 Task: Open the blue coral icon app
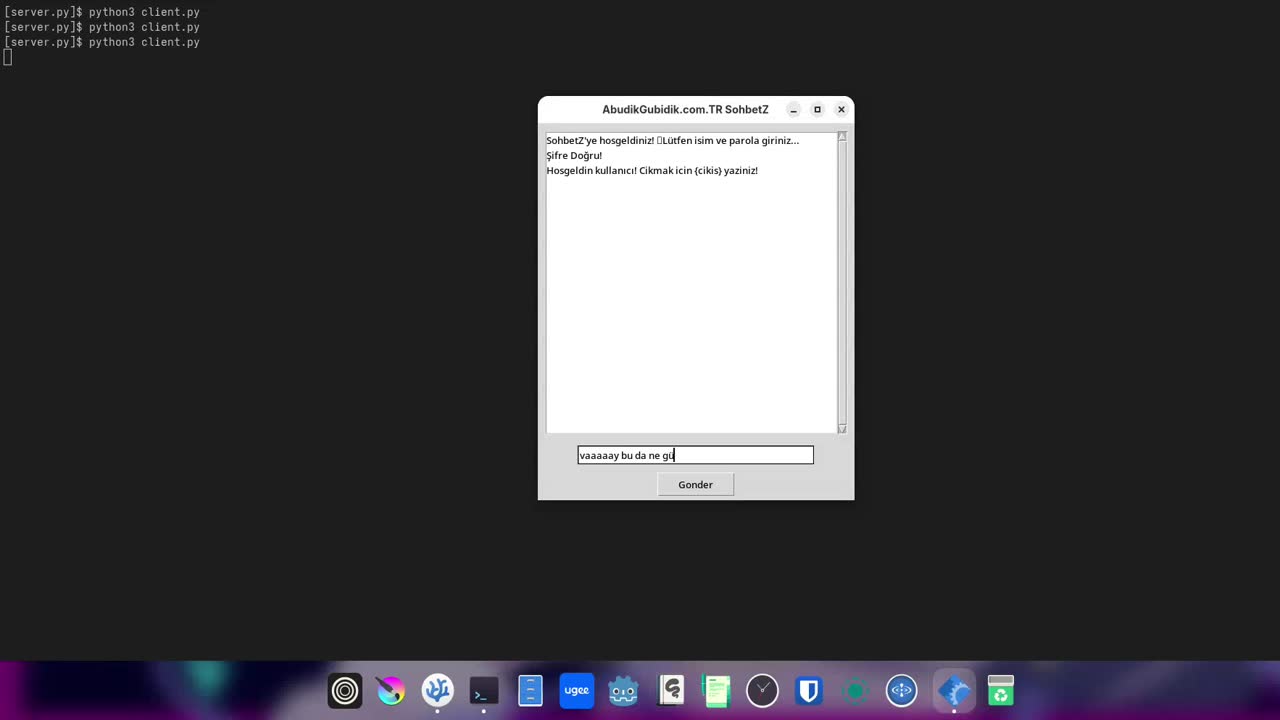click(437, 691)
